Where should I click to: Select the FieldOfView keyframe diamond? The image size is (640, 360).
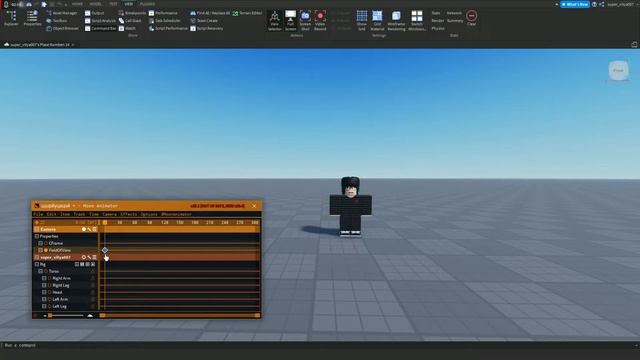pos(105,250)
